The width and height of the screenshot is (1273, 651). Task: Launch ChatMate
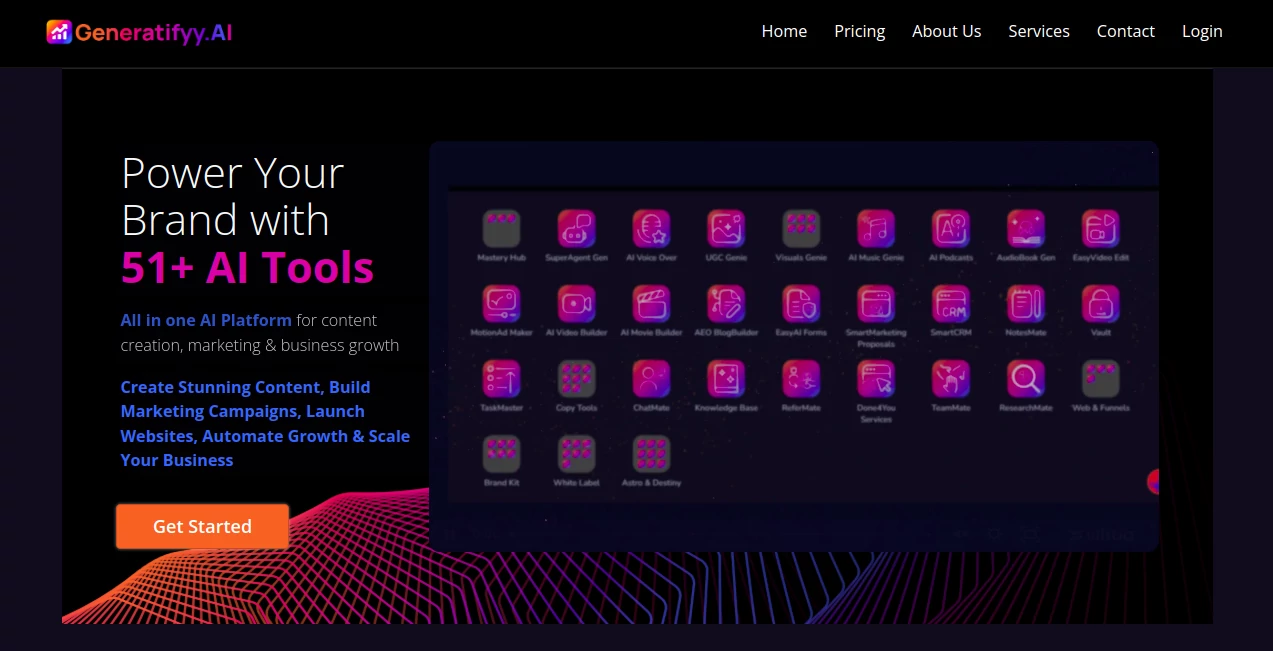point(650,378)
